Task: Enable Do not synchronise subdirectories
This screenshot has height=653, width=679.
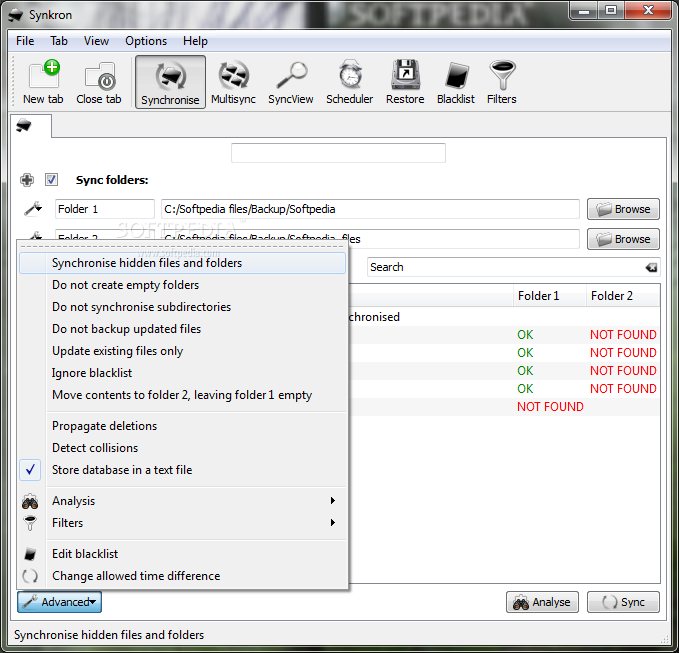Action: tap(182, 307)
